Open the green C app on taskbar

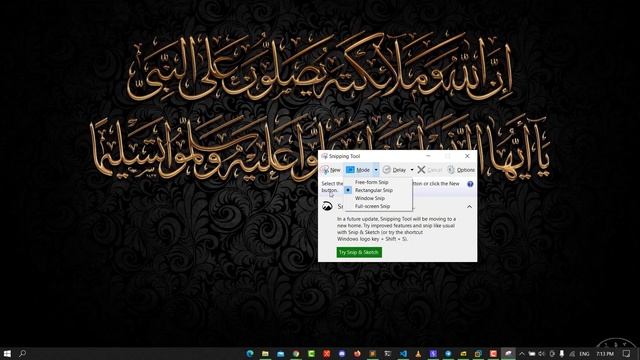click(311, 353)
